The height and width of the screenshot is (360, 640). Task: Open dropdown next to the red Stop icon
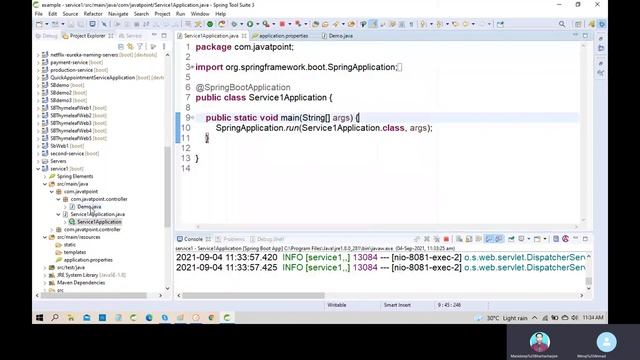click(289, 24)
